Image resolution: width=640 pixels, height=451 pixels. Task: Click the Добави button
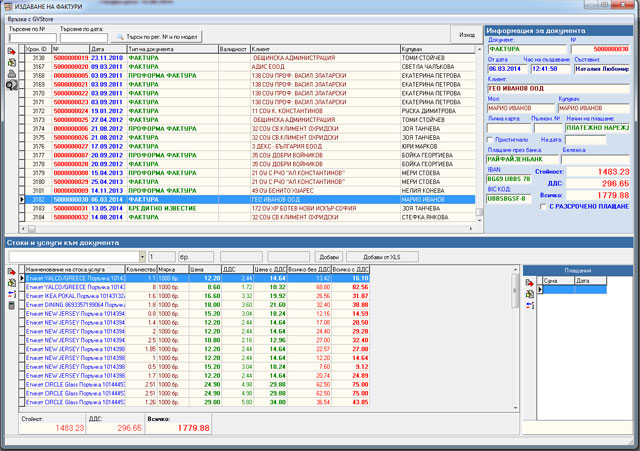point(329,257)
